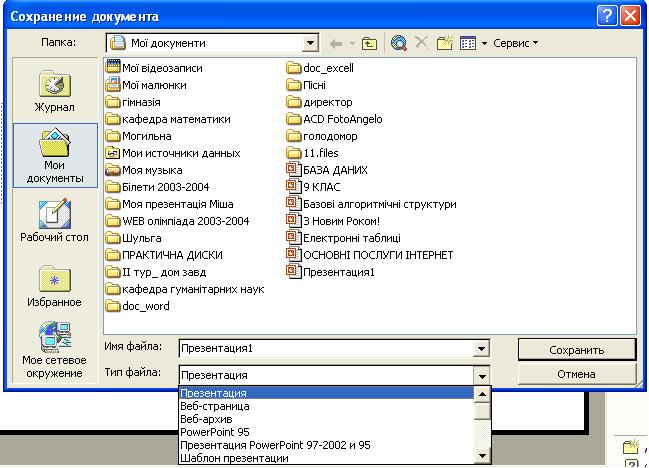Select the Шульга folder

[x=134, y=238]
